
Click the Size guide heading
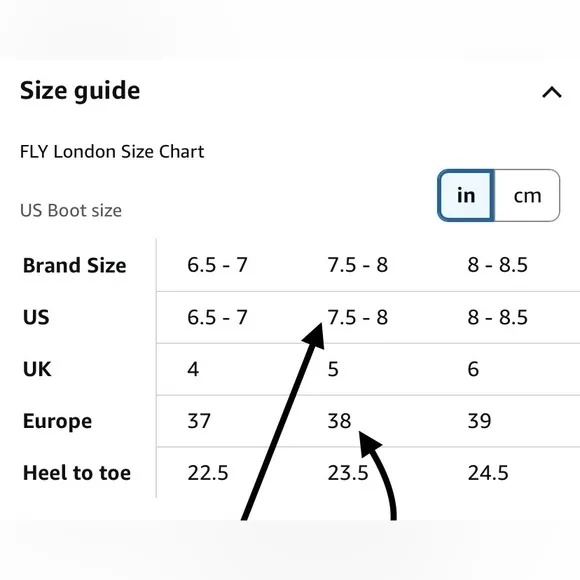coord(80,91)
